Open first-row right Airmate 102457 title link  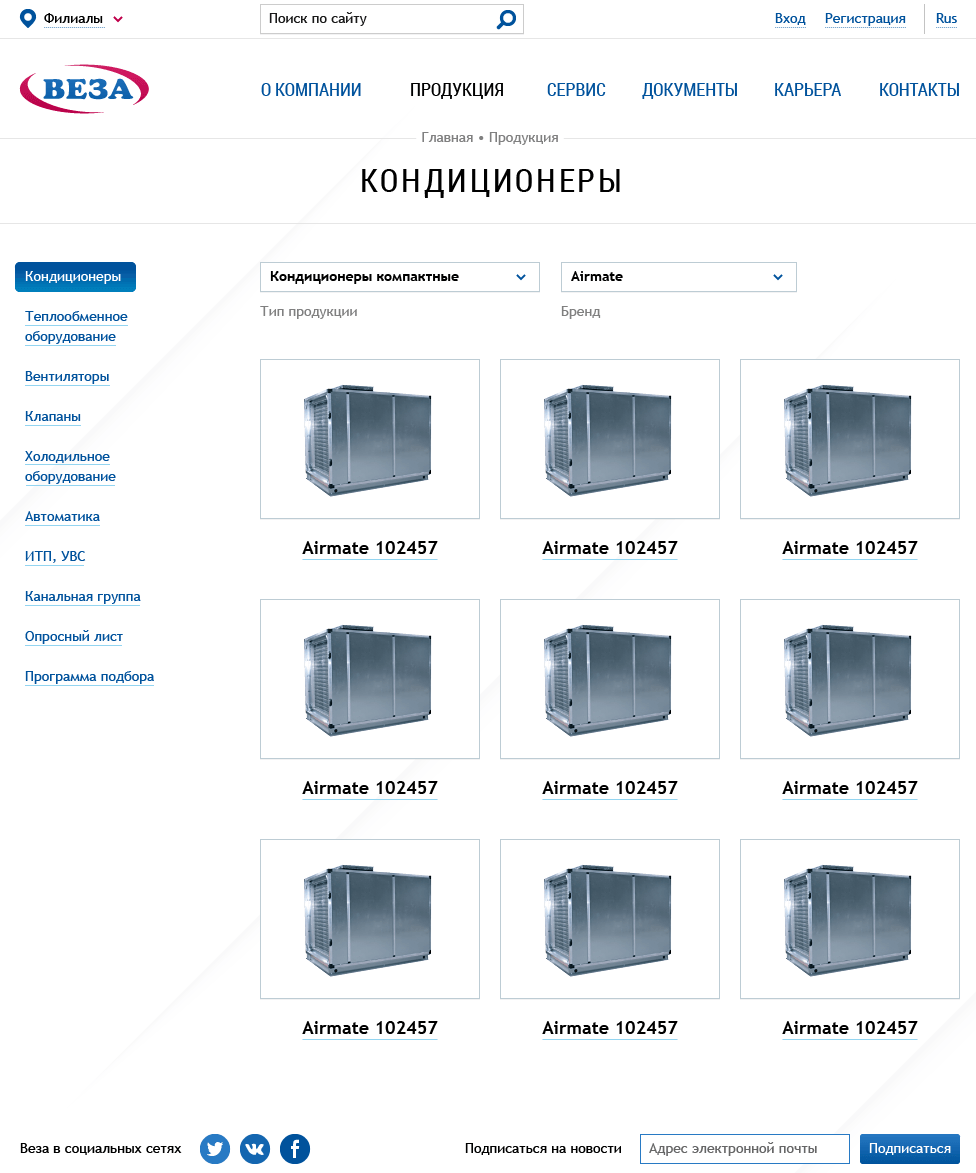click(850, 548)
